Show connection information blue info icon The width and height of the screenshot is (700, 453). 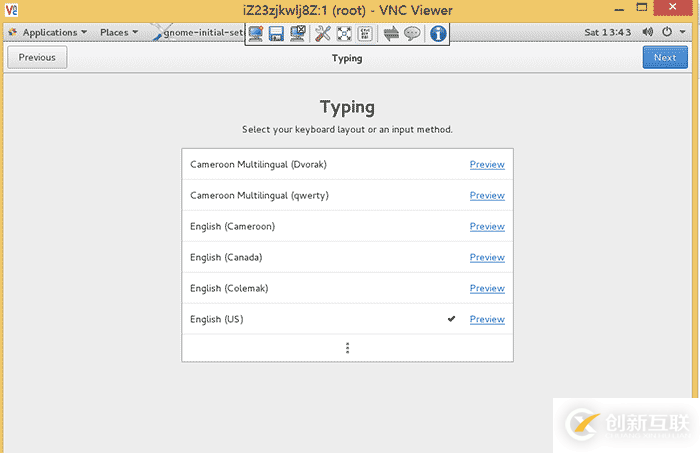pos(438,34)
